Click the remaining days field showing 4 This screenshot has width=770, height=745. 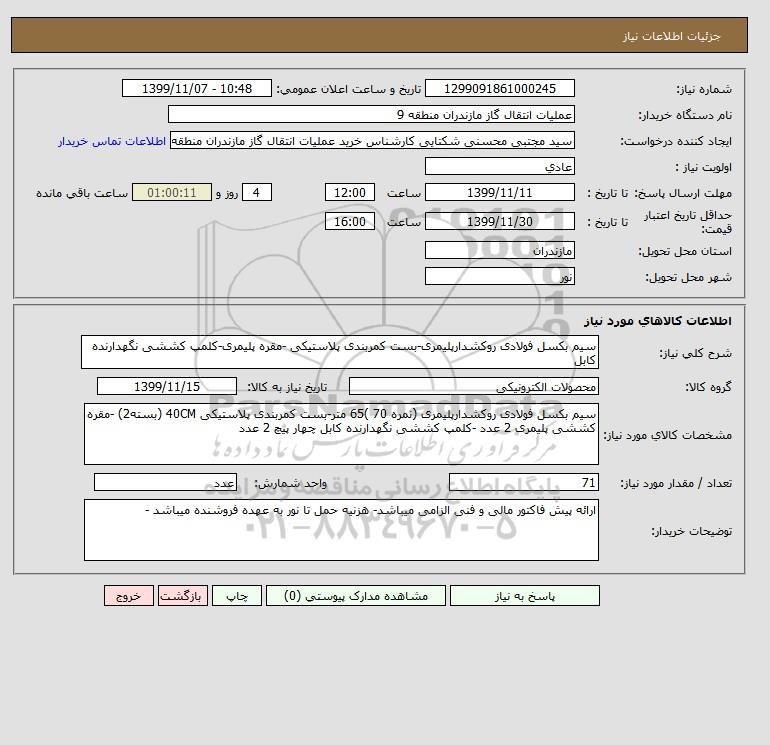point(256,193)
